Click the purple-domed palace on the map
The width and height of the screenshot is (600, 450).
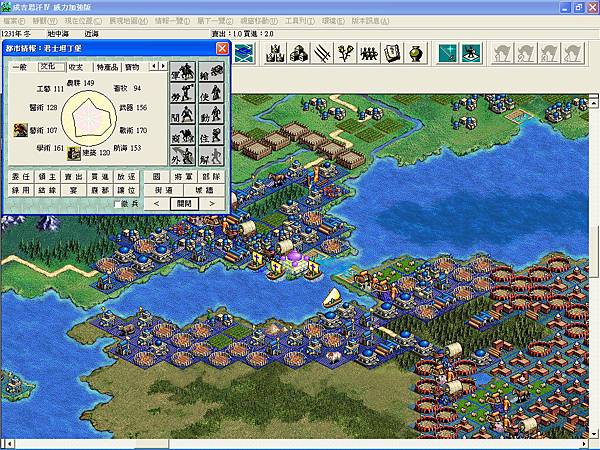click(x=293, y=261)
